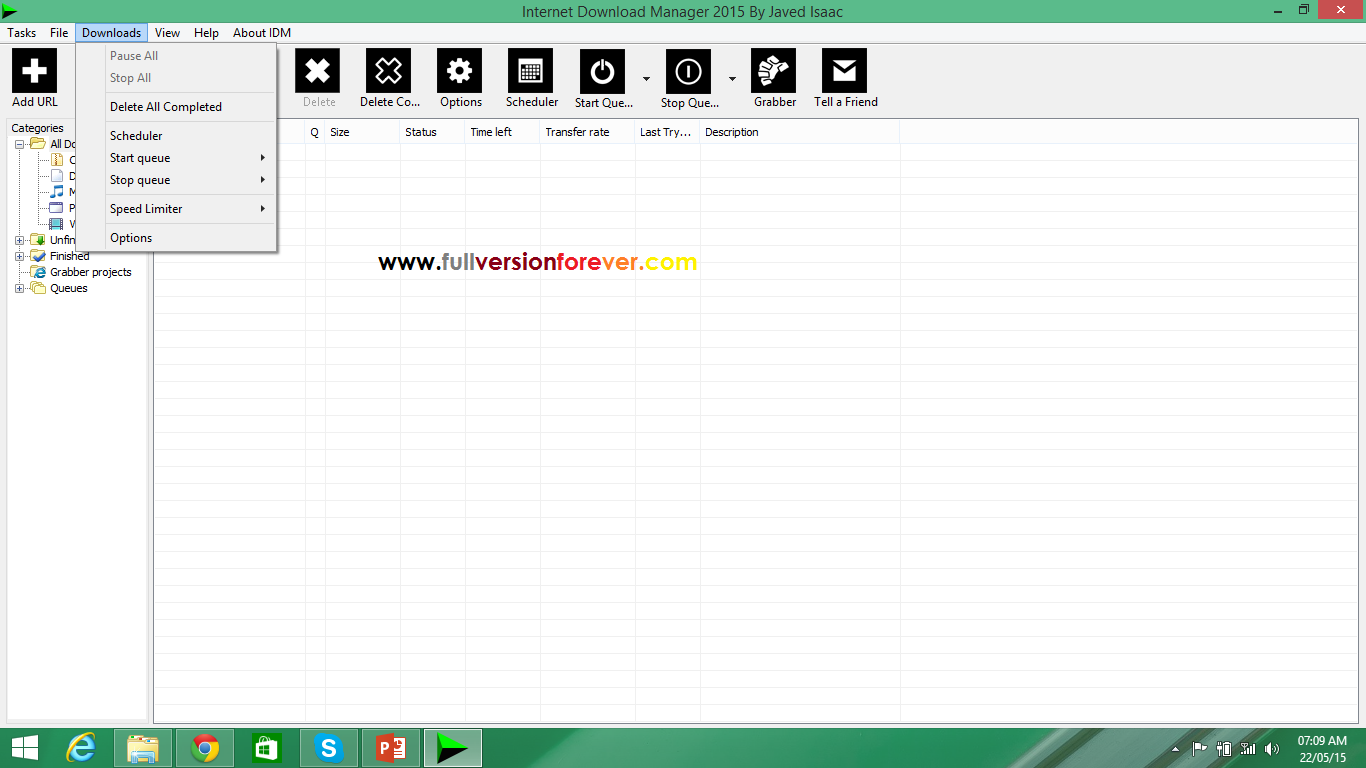Open the File menu
1366x768 pixels.
click(x=59, y=33)
